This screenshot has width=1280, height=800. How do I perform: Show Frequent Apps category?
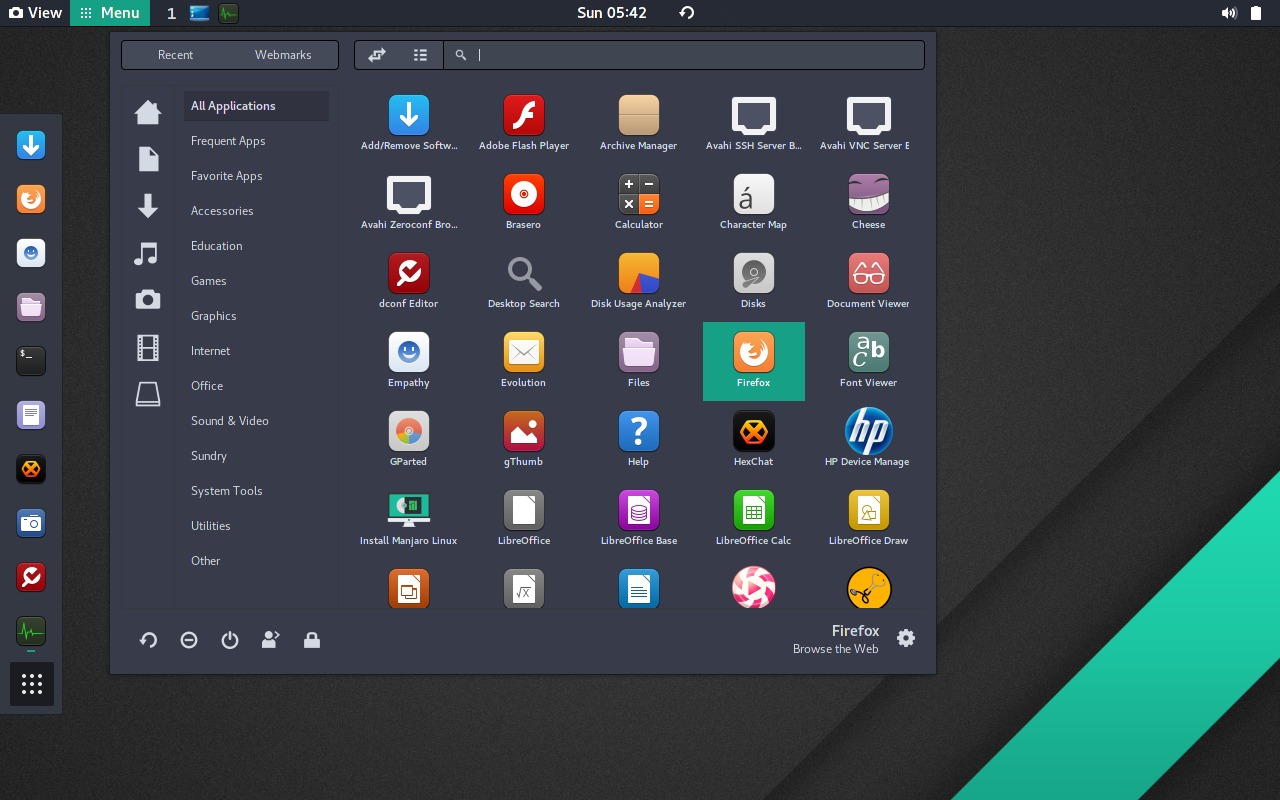228,140
